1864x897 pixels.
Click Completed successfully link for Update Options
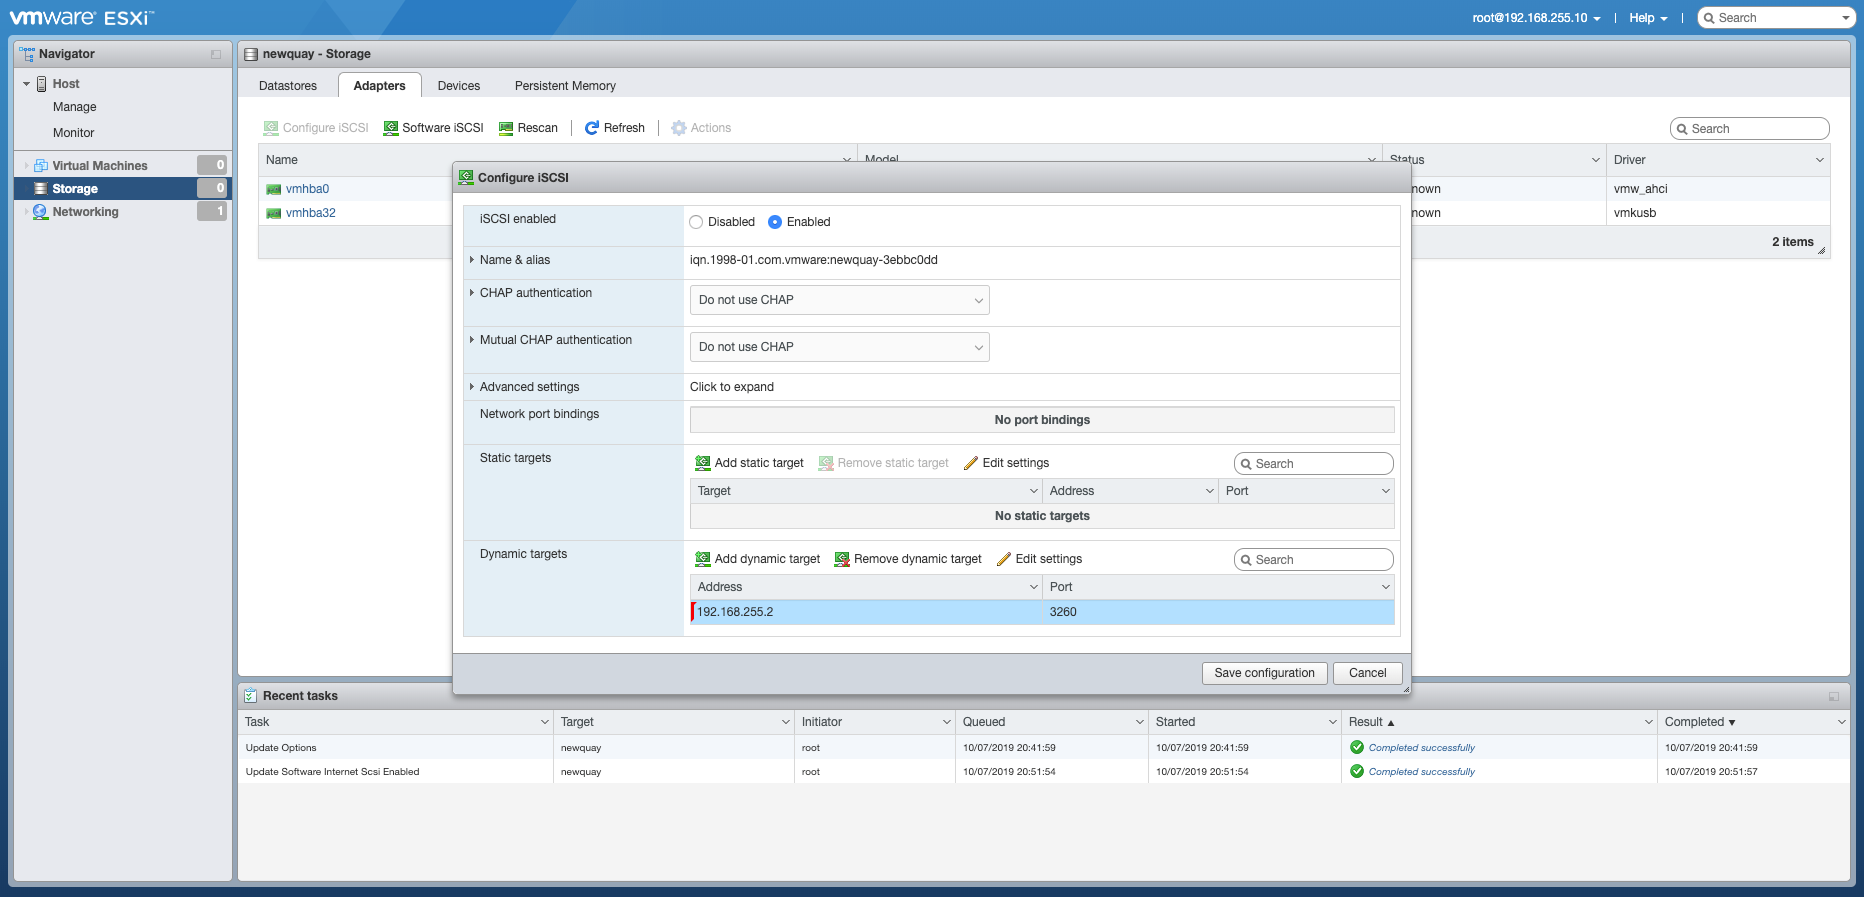(x=1422, y=748)
